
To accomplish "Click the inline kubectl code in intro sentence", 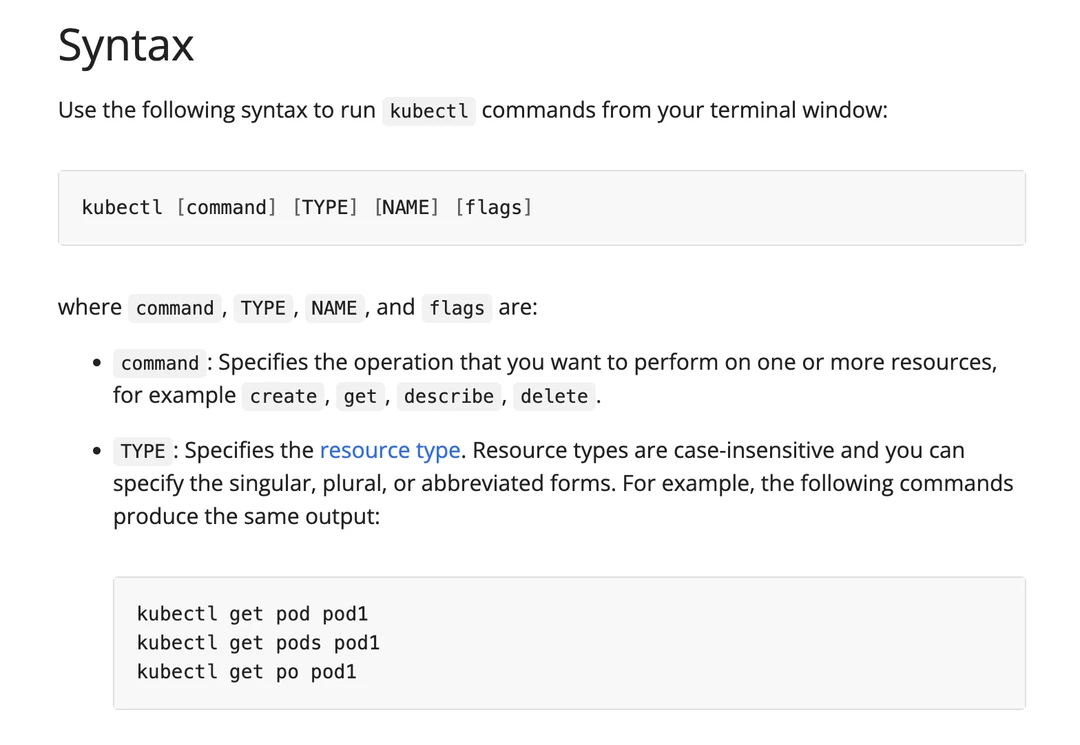I will click(429, 111).
